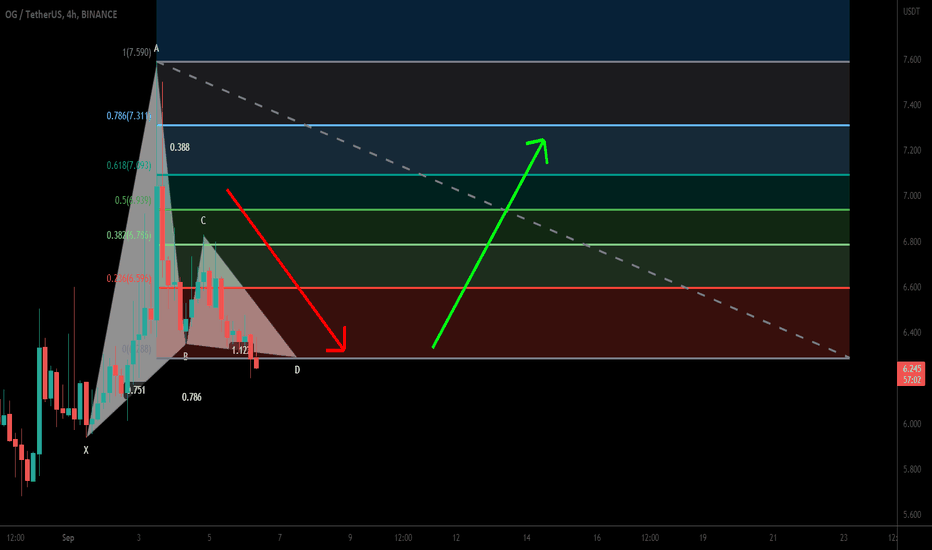Click the 57:02 candle countdown timer
This screenshot has height=550, width=932.
pyautogui.click(x=911, y=380)
